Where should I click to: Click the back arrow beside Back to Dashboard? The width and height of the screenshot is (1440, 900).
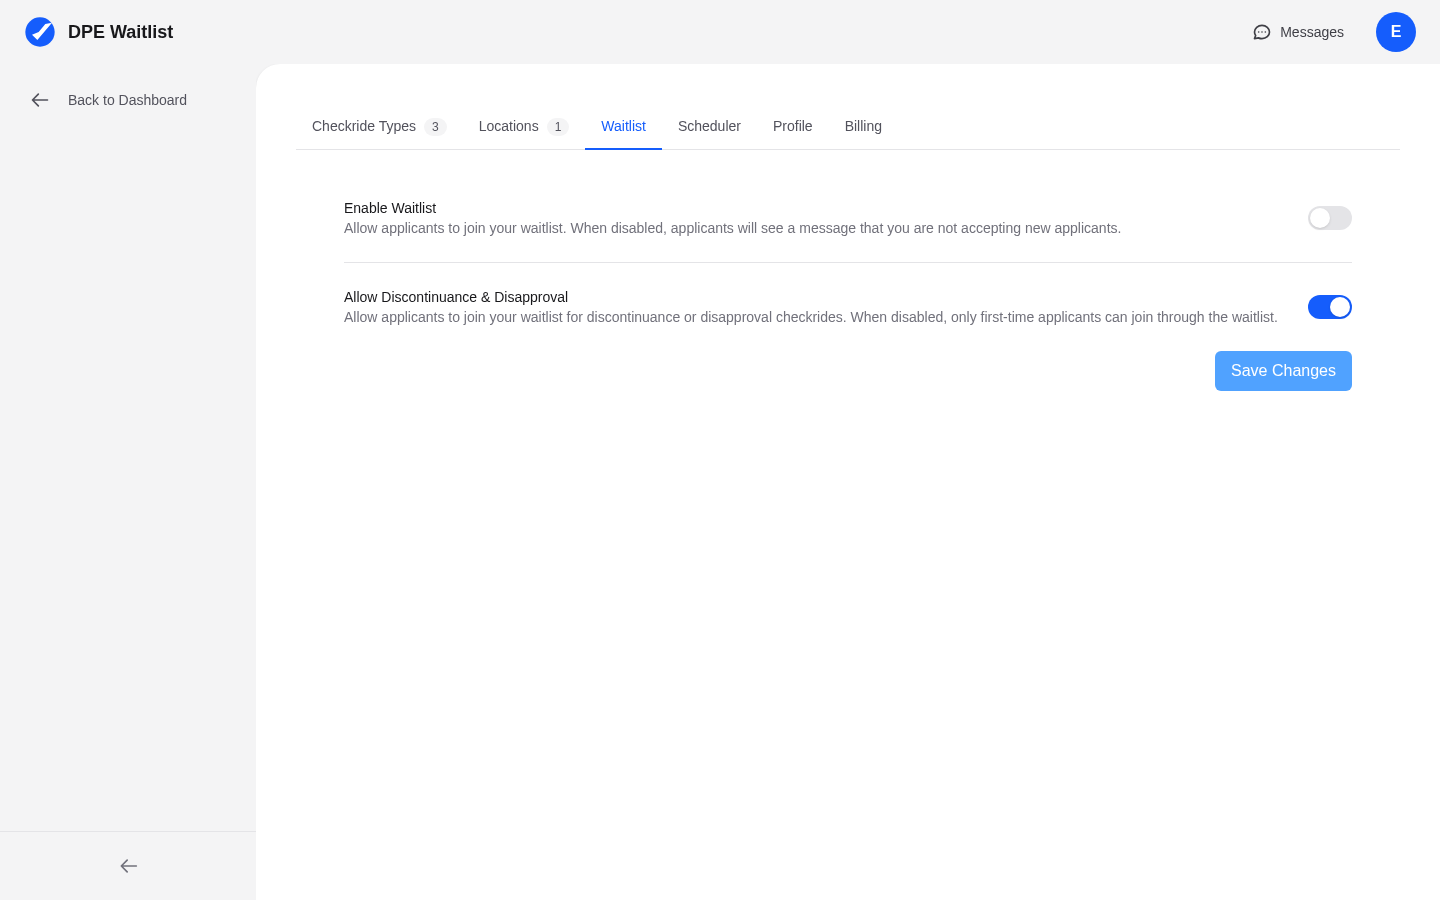[40, 100]
